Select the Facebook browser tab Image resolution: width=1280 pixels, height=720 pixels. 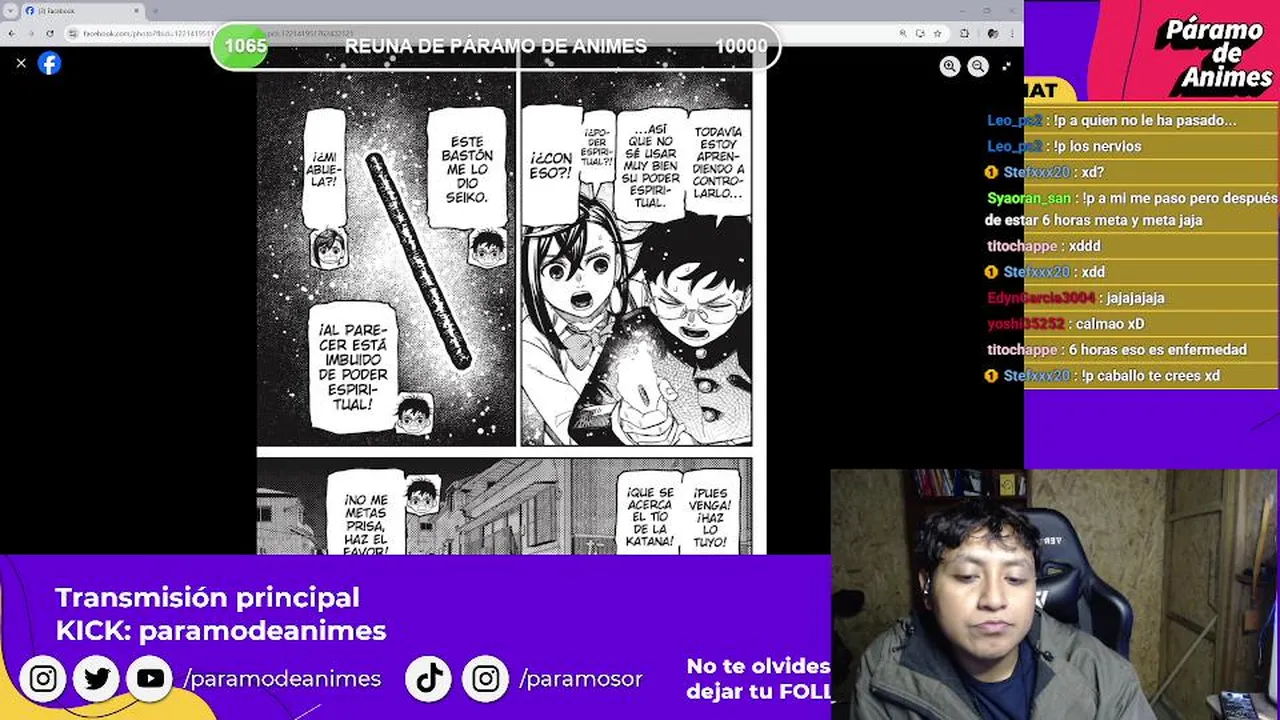click(83, 11)
